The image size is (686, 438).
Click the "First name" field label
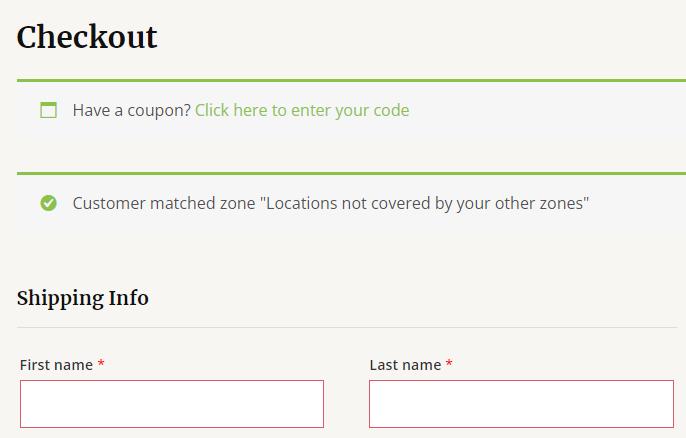56,365
